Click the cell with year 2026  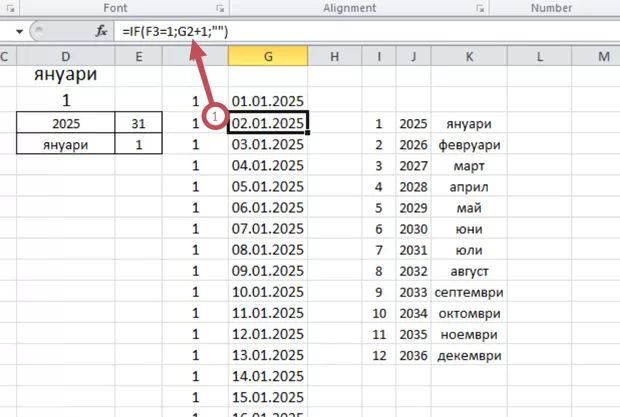(414, 145)
